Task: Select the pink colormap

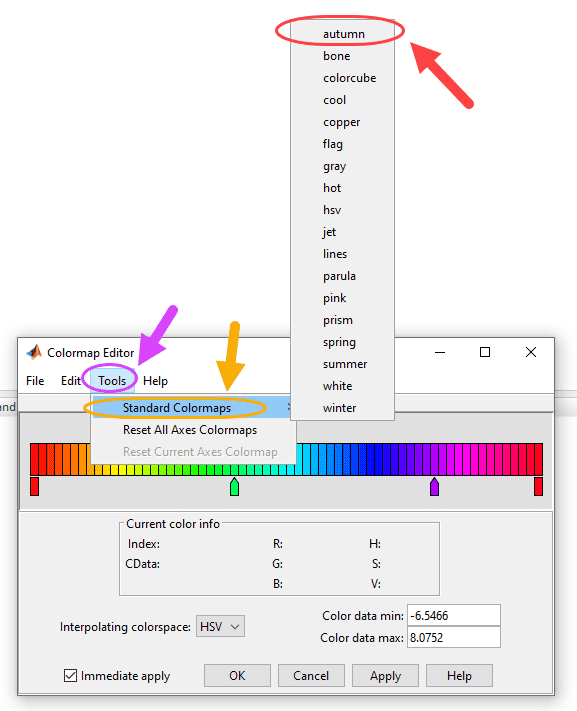Action: [342, 298]
